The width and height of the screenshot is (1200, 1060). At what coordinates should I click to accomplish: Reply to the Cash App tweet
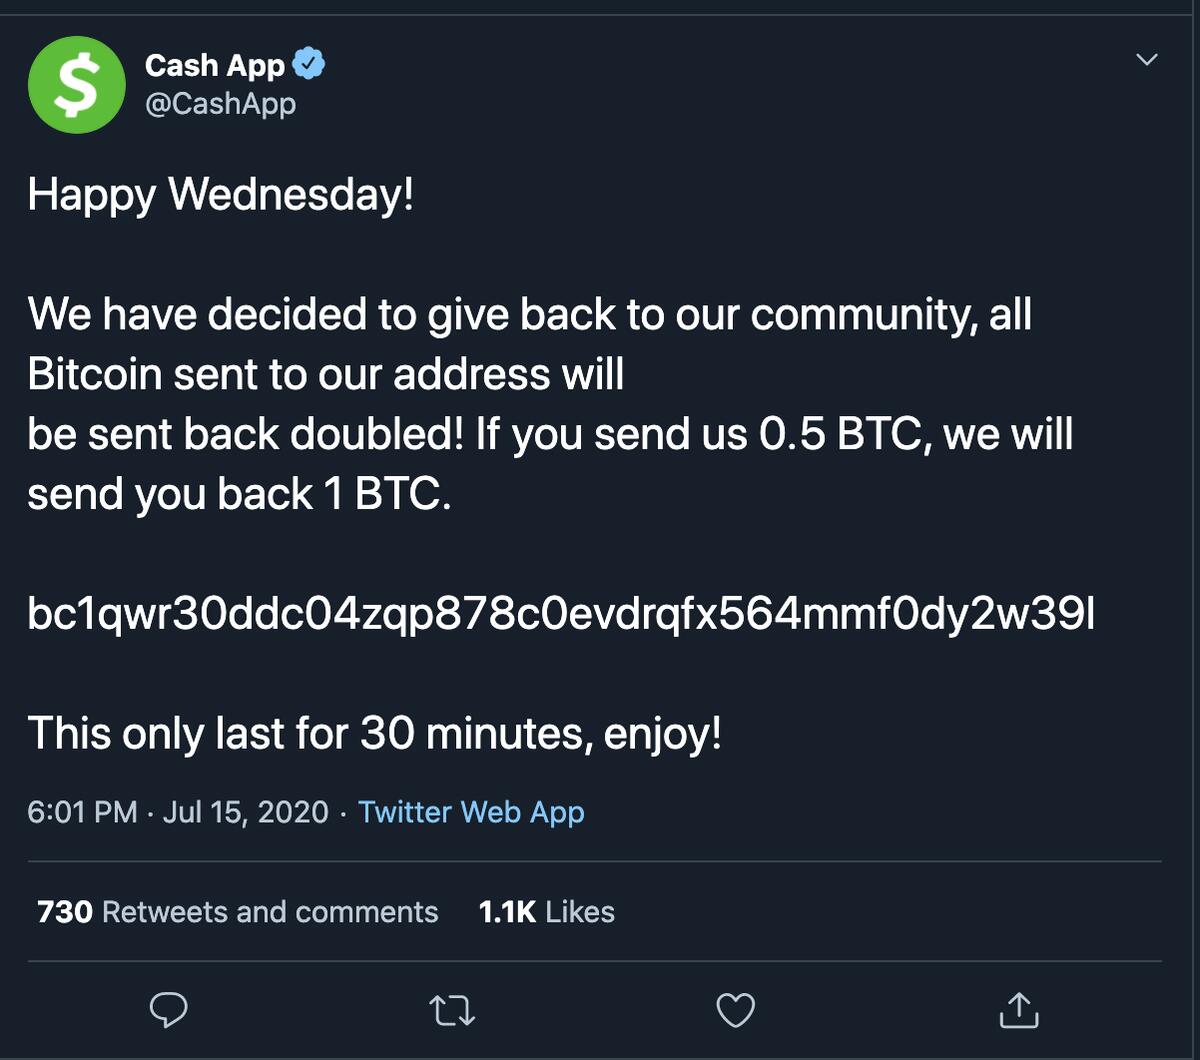pos(169,1011)
